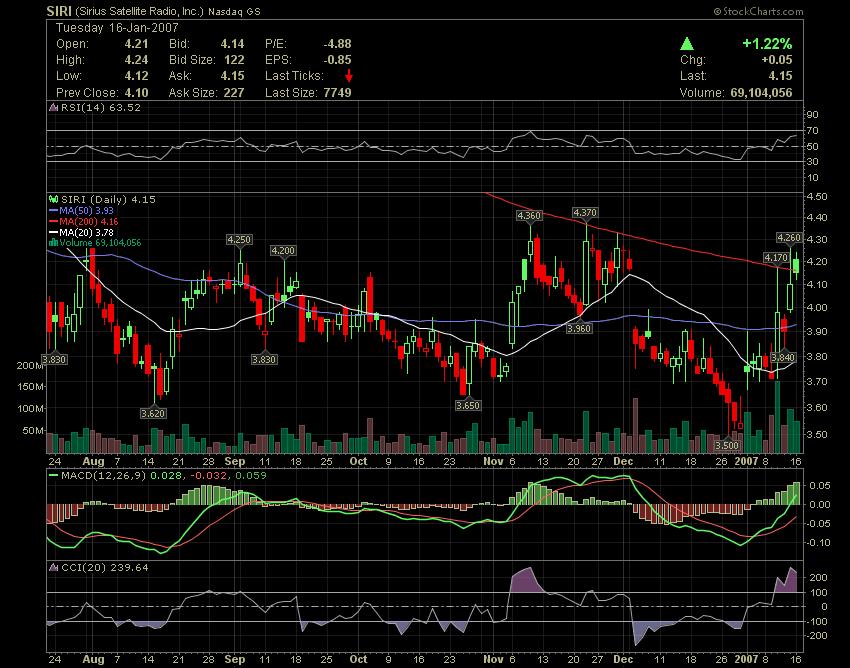Click the RSI(14) 63.52 label
This screenshot has width=850, height=668.
pos(100,107)
